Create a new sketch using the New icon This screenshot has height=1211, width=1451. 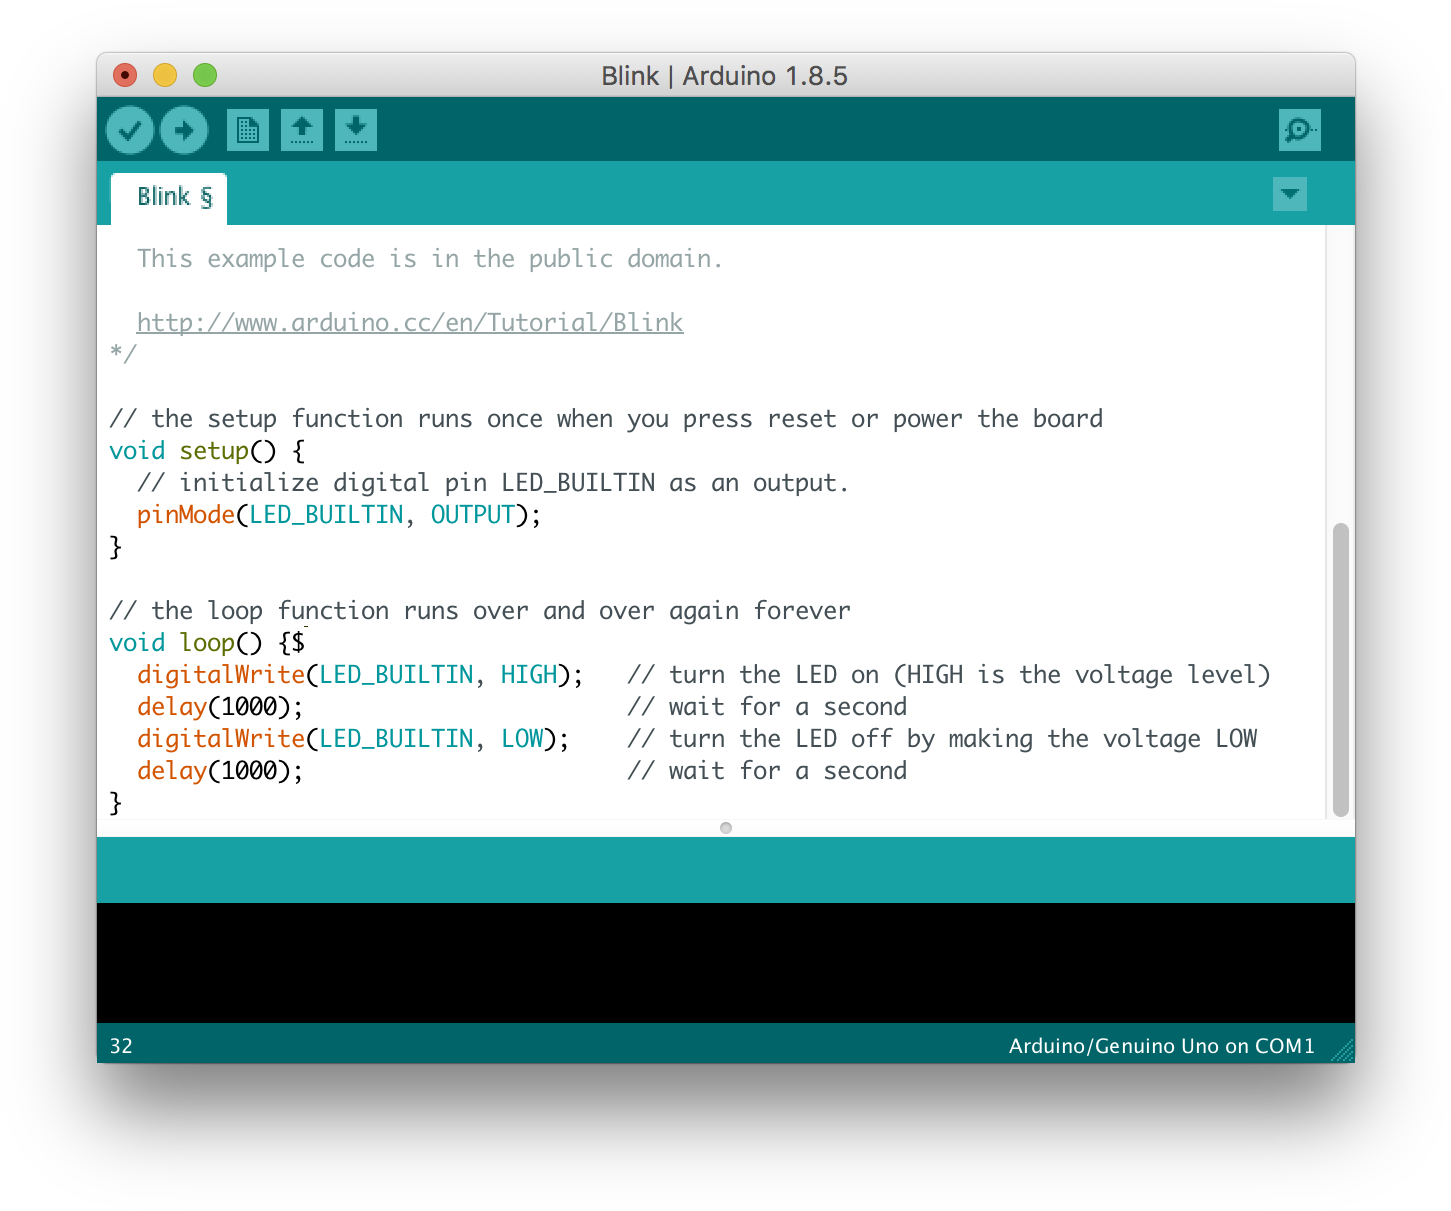pyautogui.click(x=248, y=129)
